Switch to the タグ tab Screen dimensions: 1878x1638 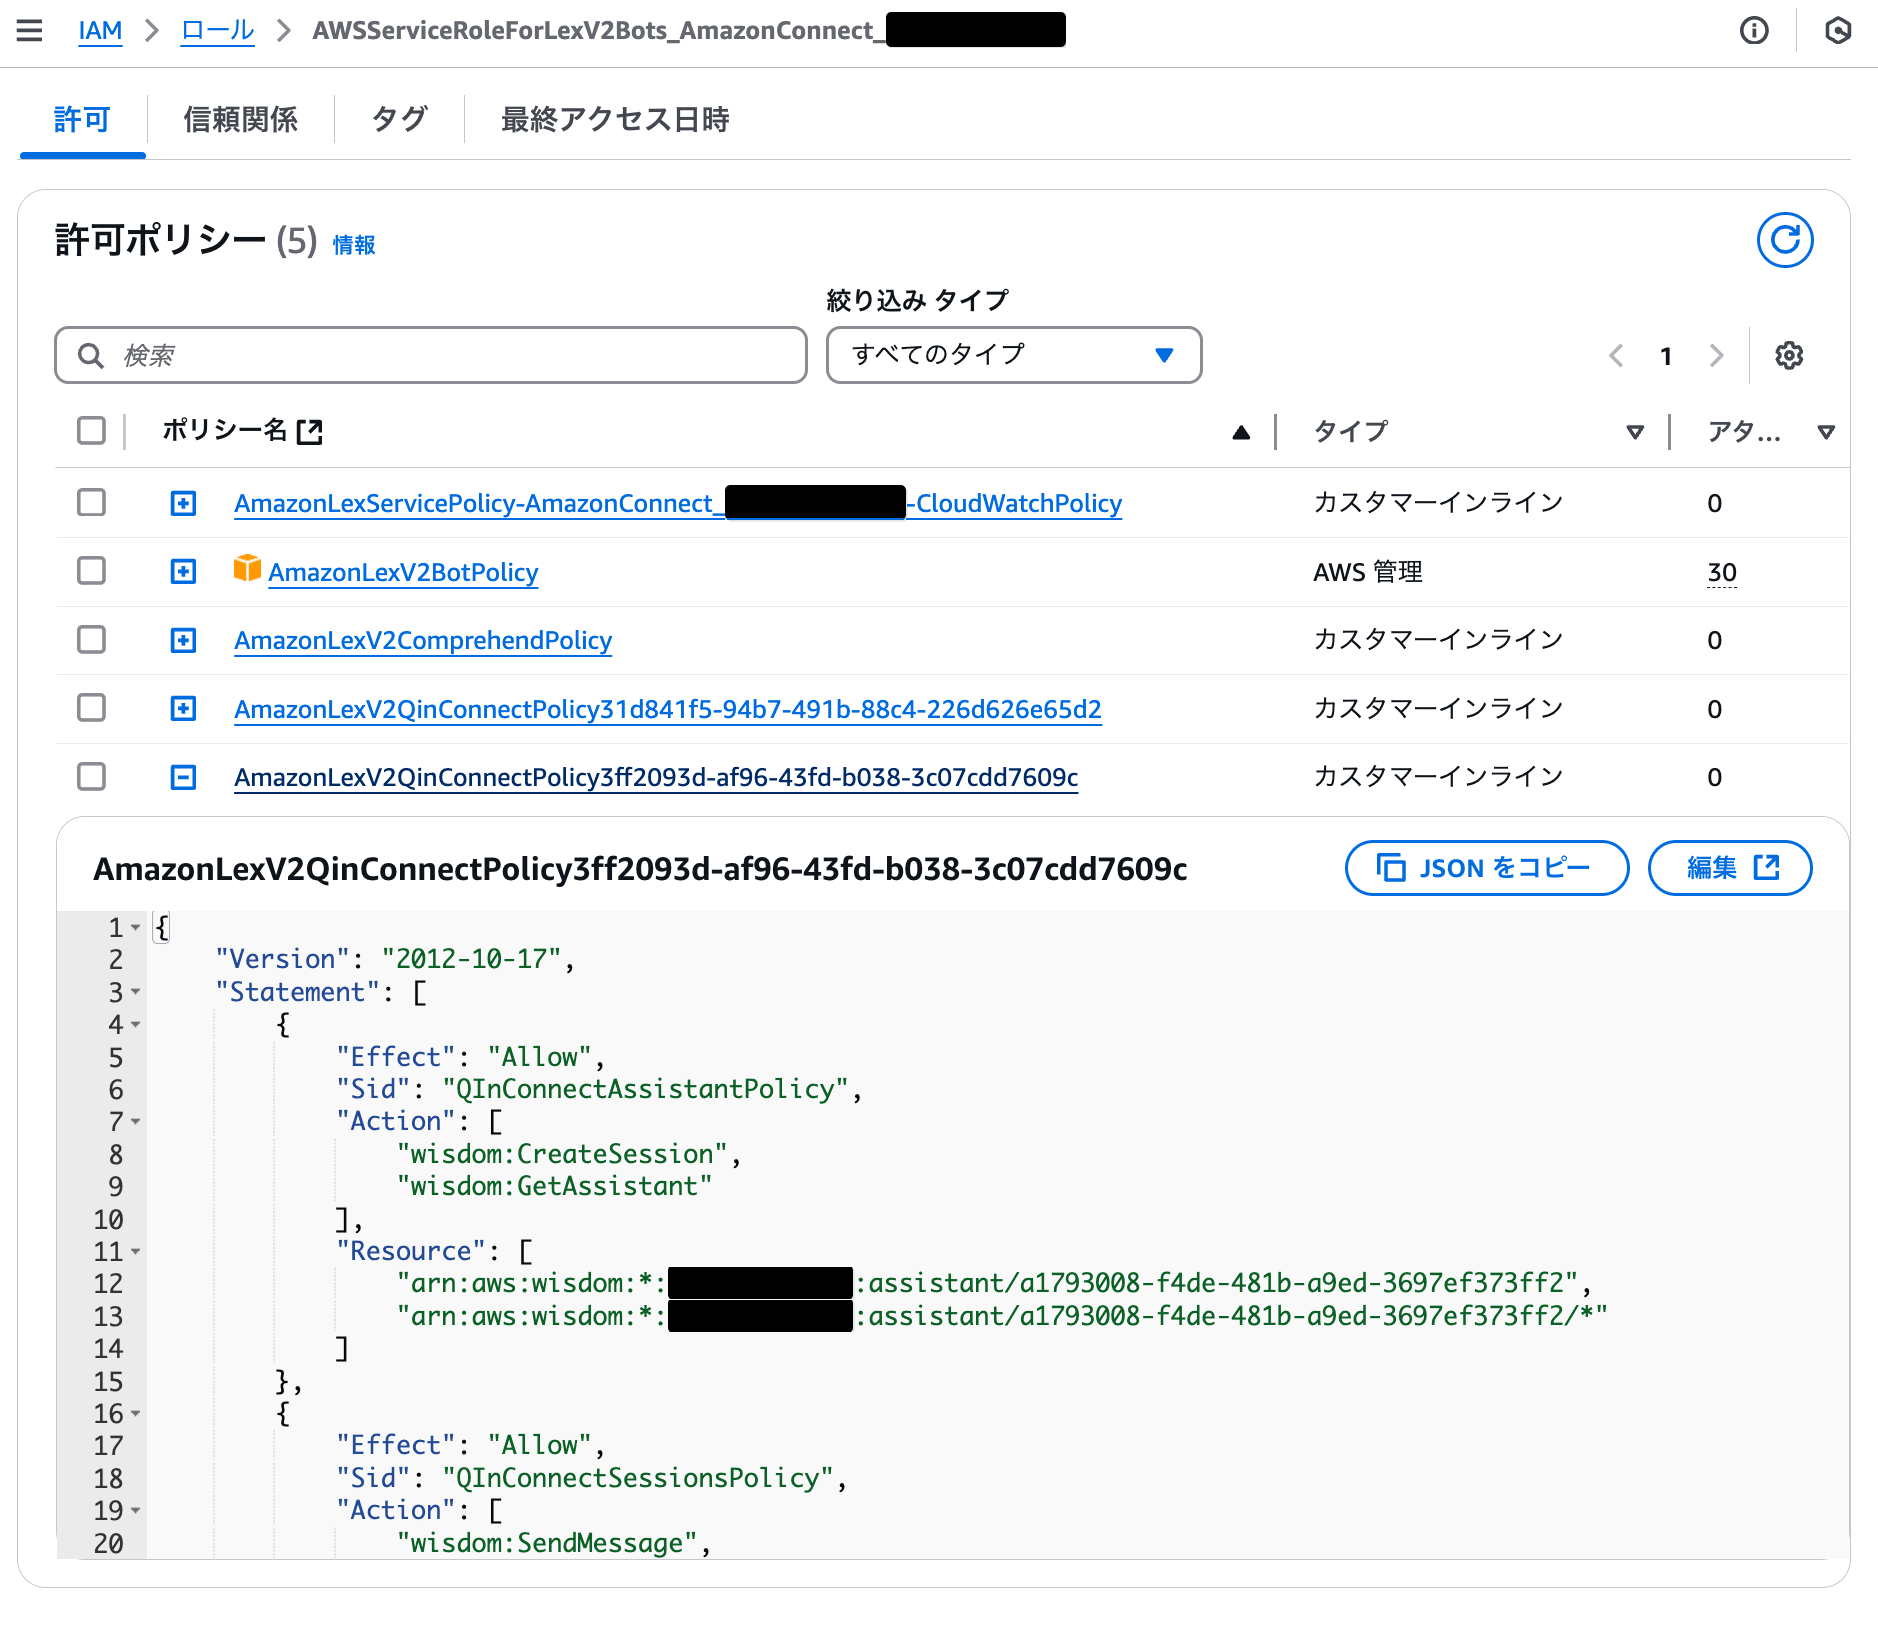pyautogui.click(x=399, y=120)
